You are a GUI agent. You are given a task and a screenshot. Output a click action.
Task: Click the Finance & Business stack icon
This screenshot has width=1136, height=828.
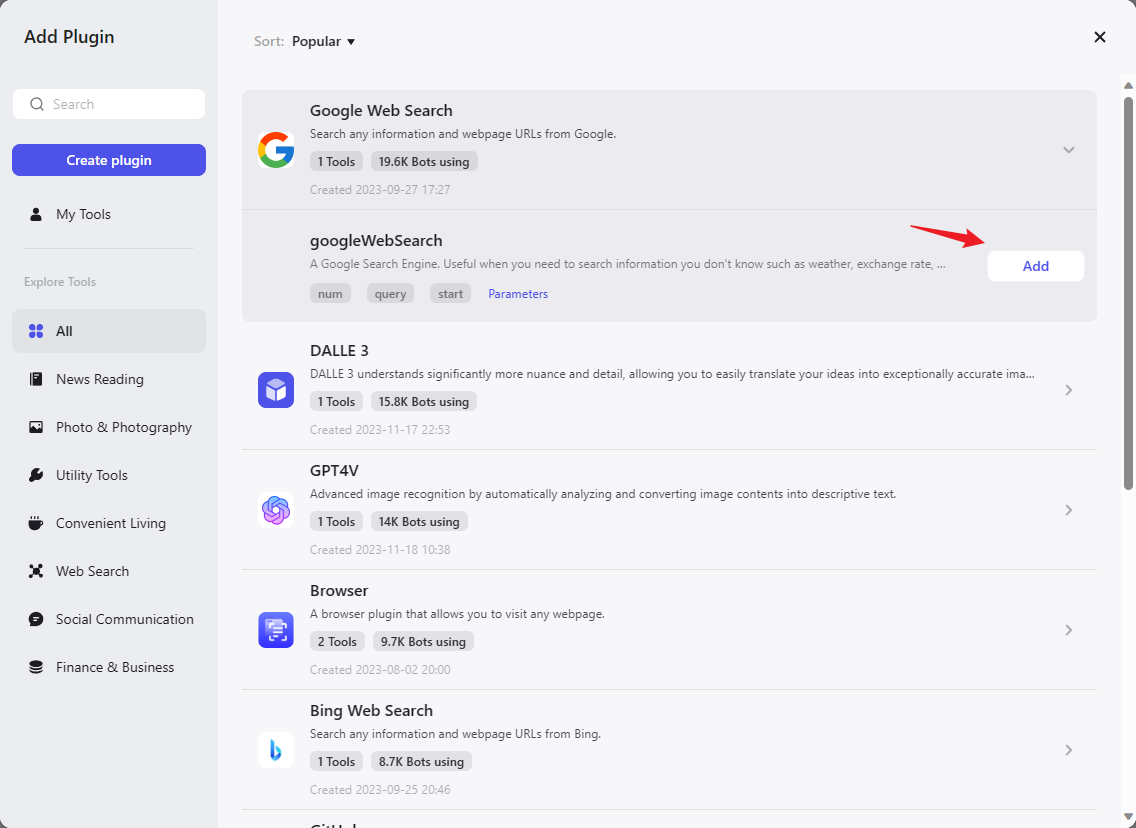pos(36,667)
